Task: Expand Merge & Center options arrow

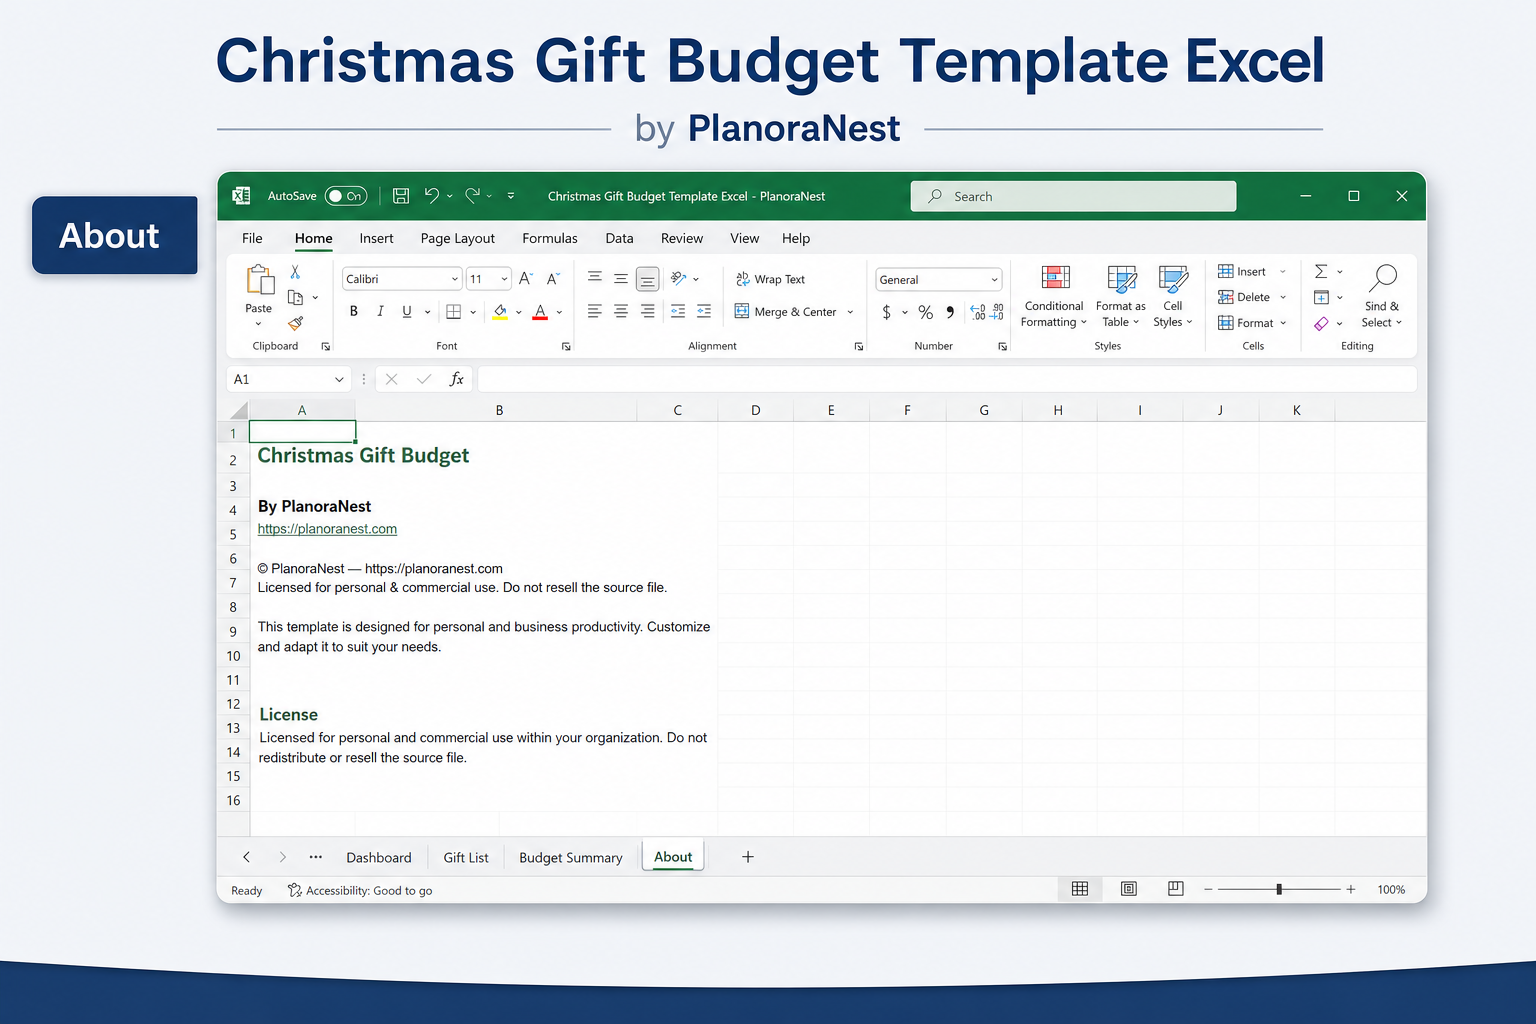Action: (x=850, y=312)
